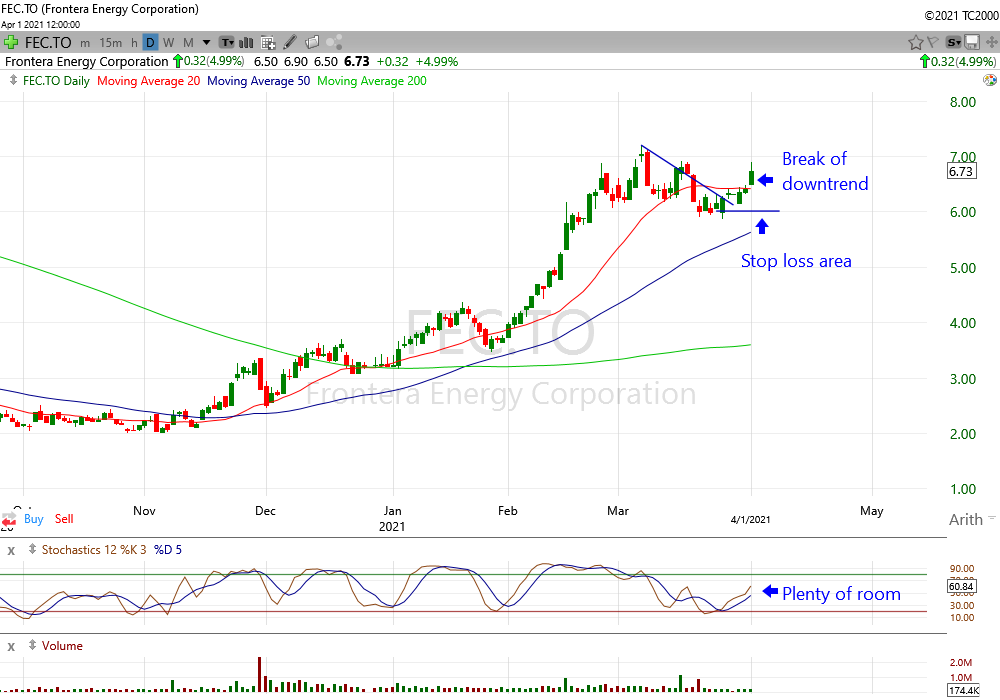Click the 6.73 current price tag

961,171
